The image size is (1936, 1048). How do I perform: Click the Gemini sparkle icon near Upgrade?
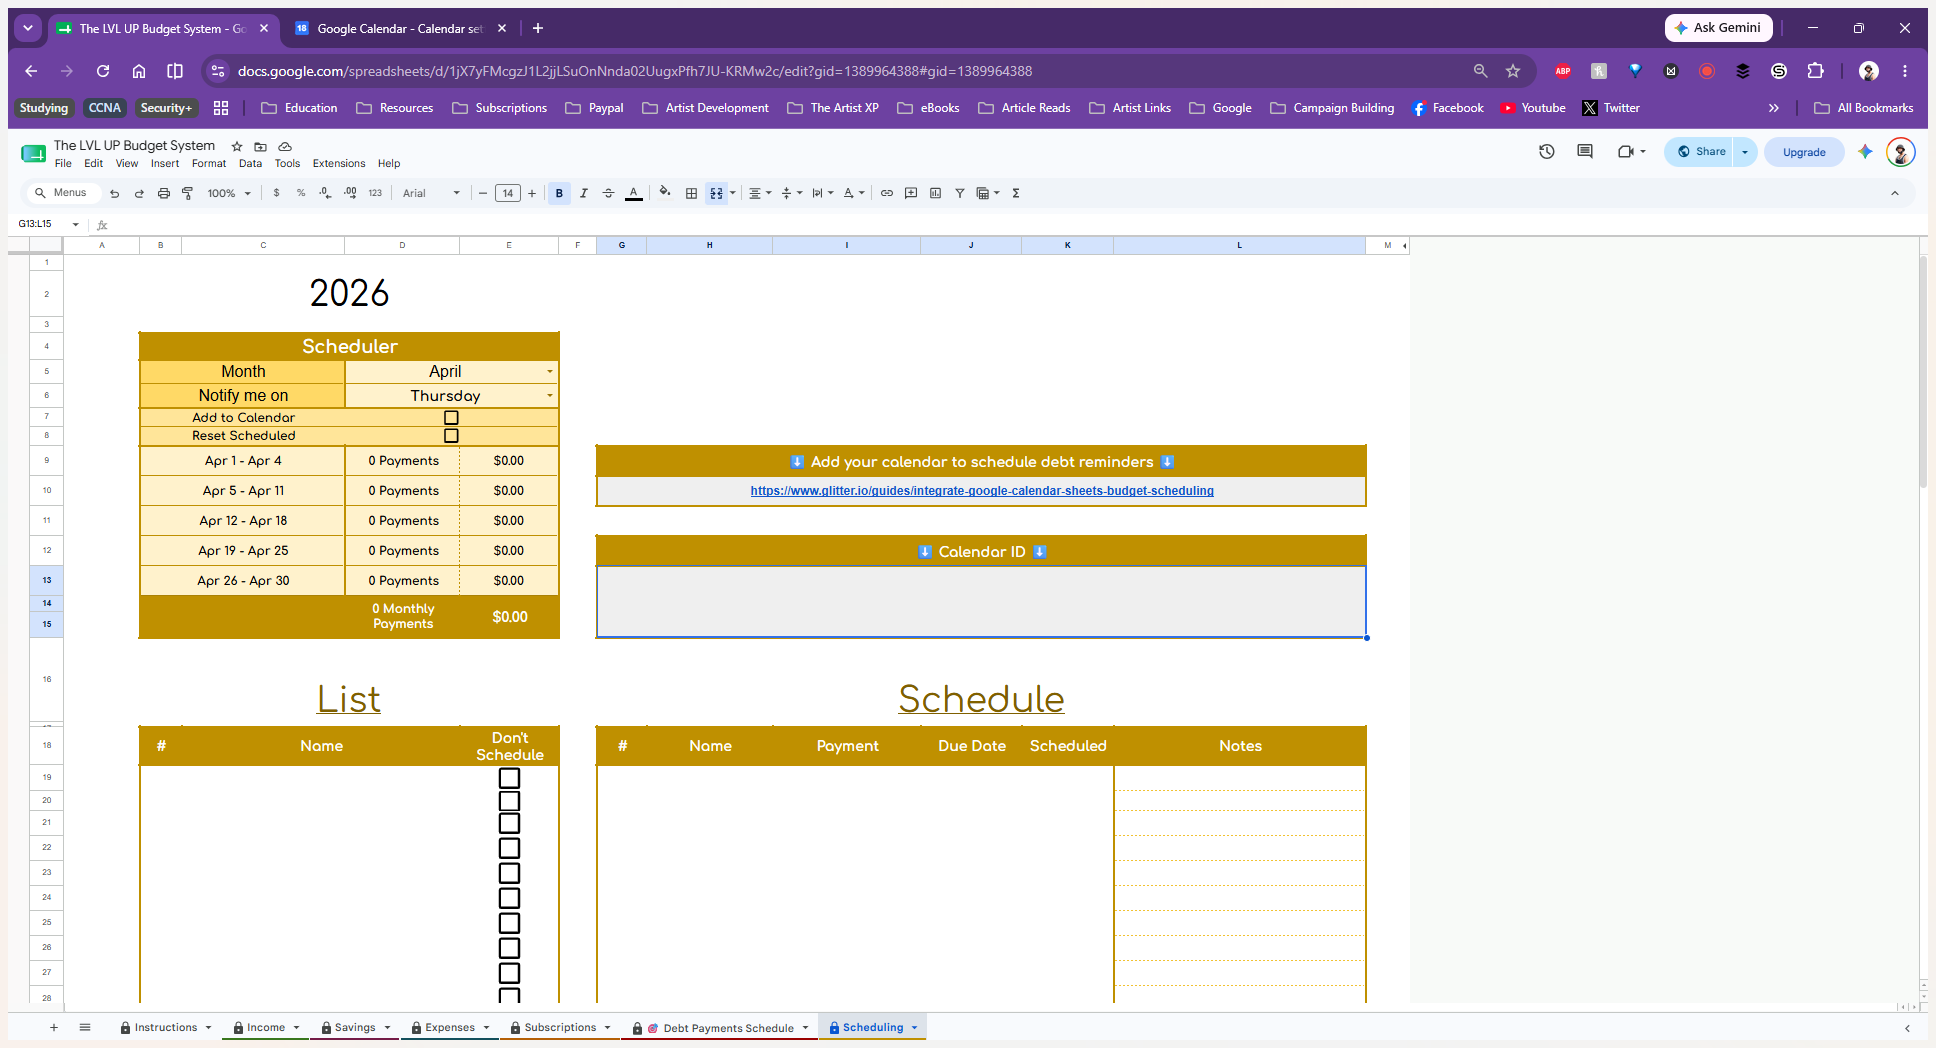pos(1865,152)
